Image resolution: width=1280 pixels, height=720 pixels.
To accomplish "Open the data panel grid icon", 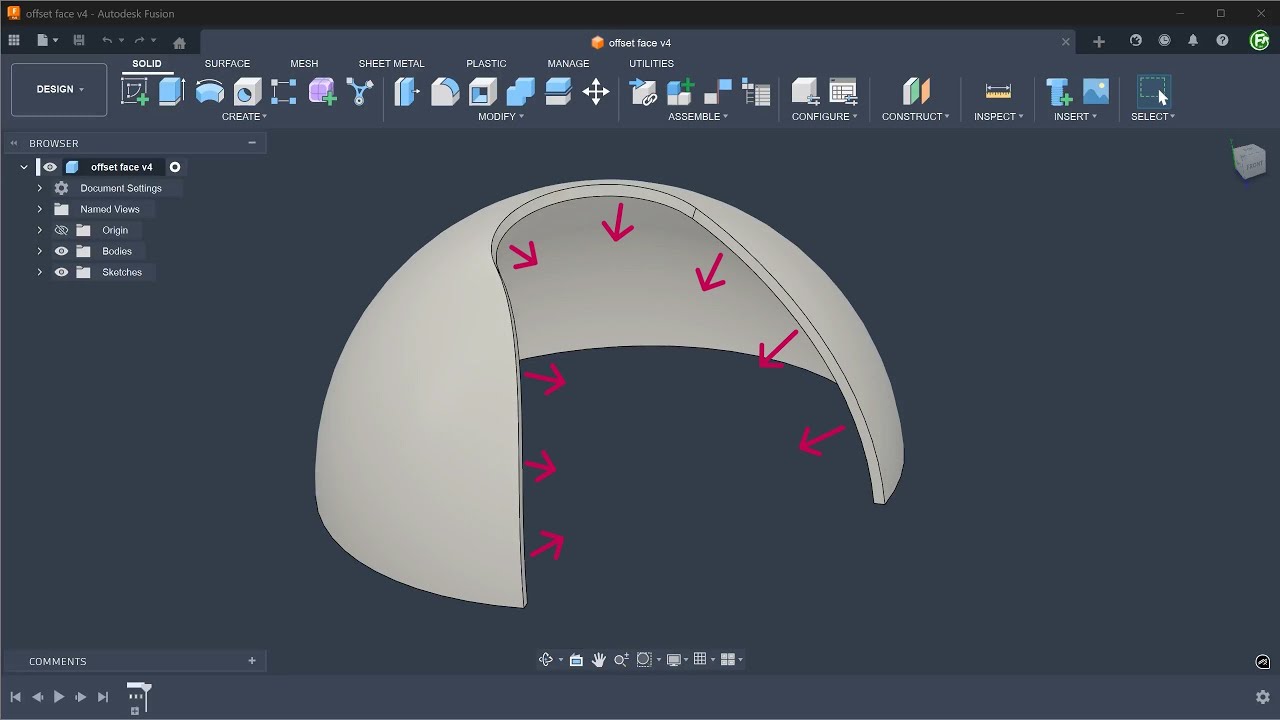I will coord(14,41).
